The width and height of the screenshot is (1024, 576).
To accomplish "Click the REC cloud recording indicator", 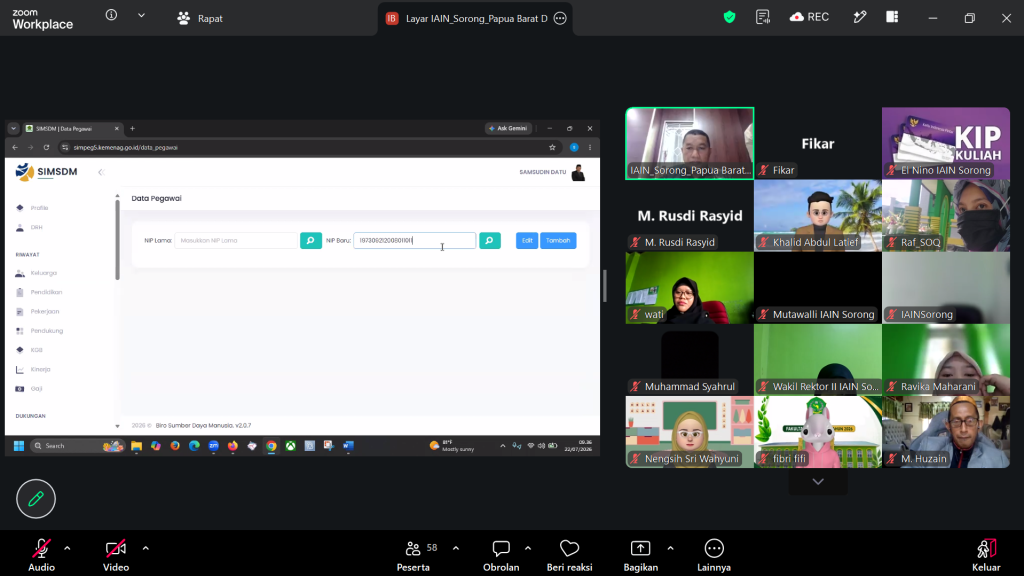I will 810,18.
